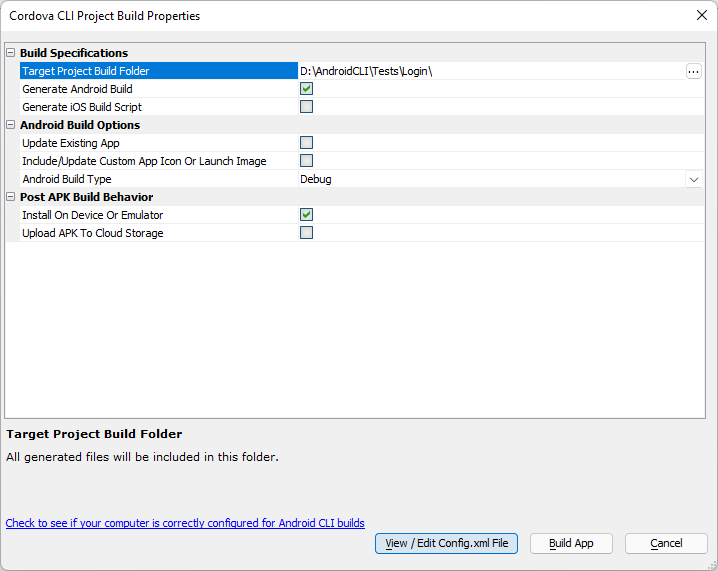Open the Android Build Type dropdown arrow
Viewport: 718px width, 571px height.
694,179
